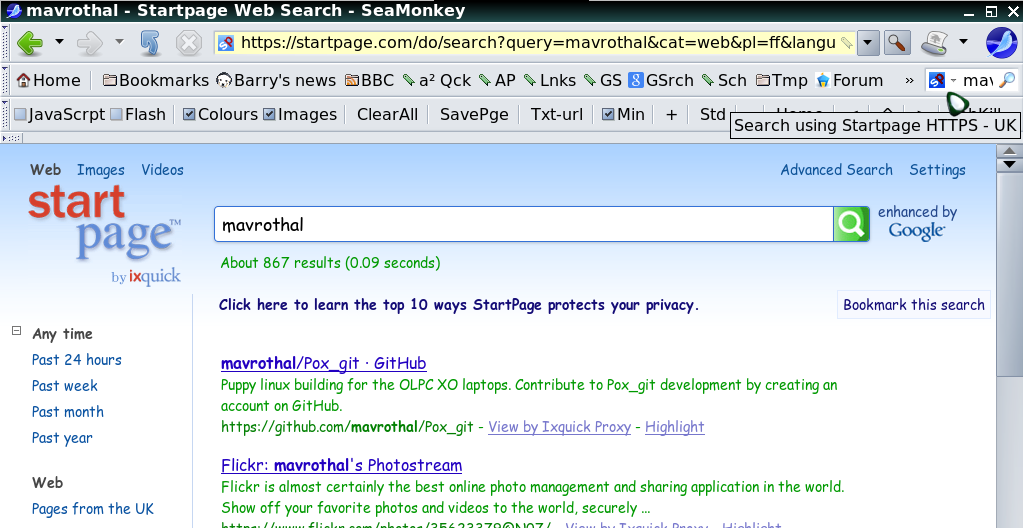Collapse the toolbar using its left grippy
1023x528 pixels.
[x=6, y=114]
